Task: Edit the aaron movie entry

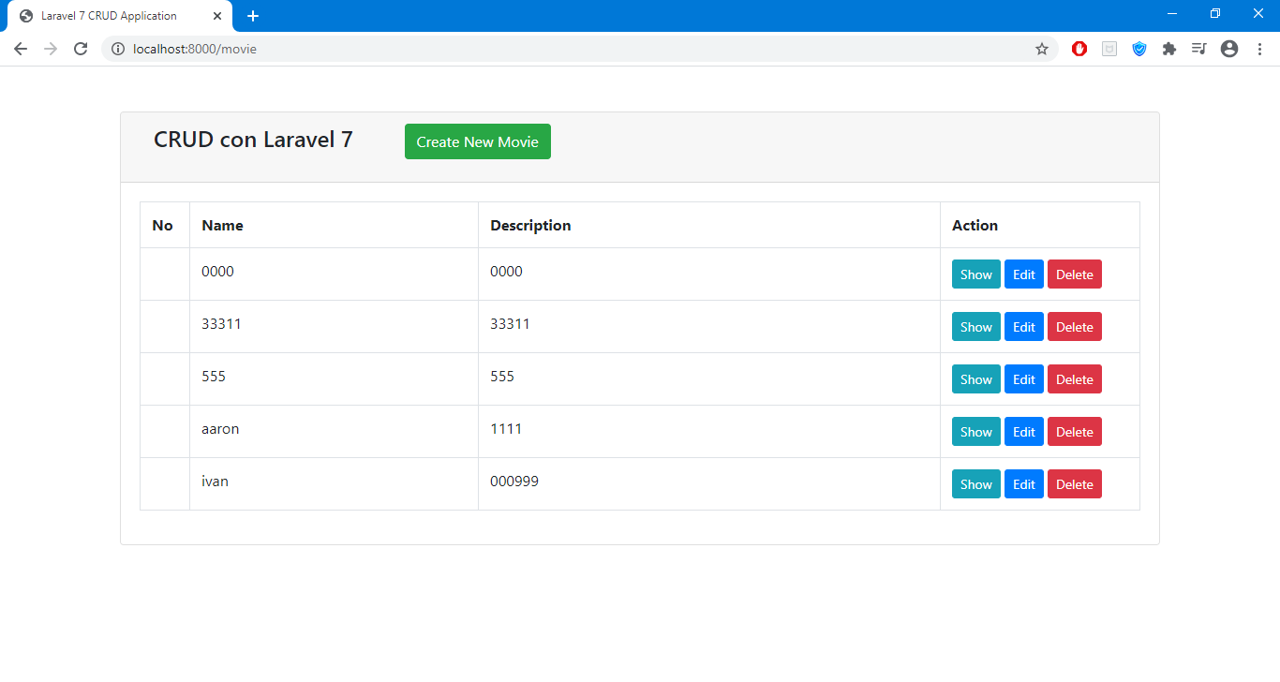Action: pyautogui.click(x=1023, y=432)
